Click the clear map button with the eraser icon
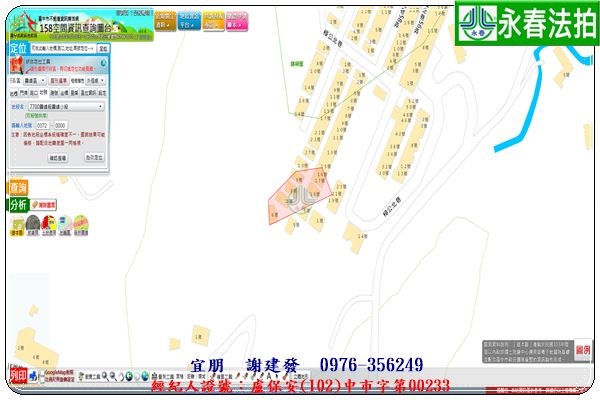Viewport: 600px width, 400px height. 44,205
